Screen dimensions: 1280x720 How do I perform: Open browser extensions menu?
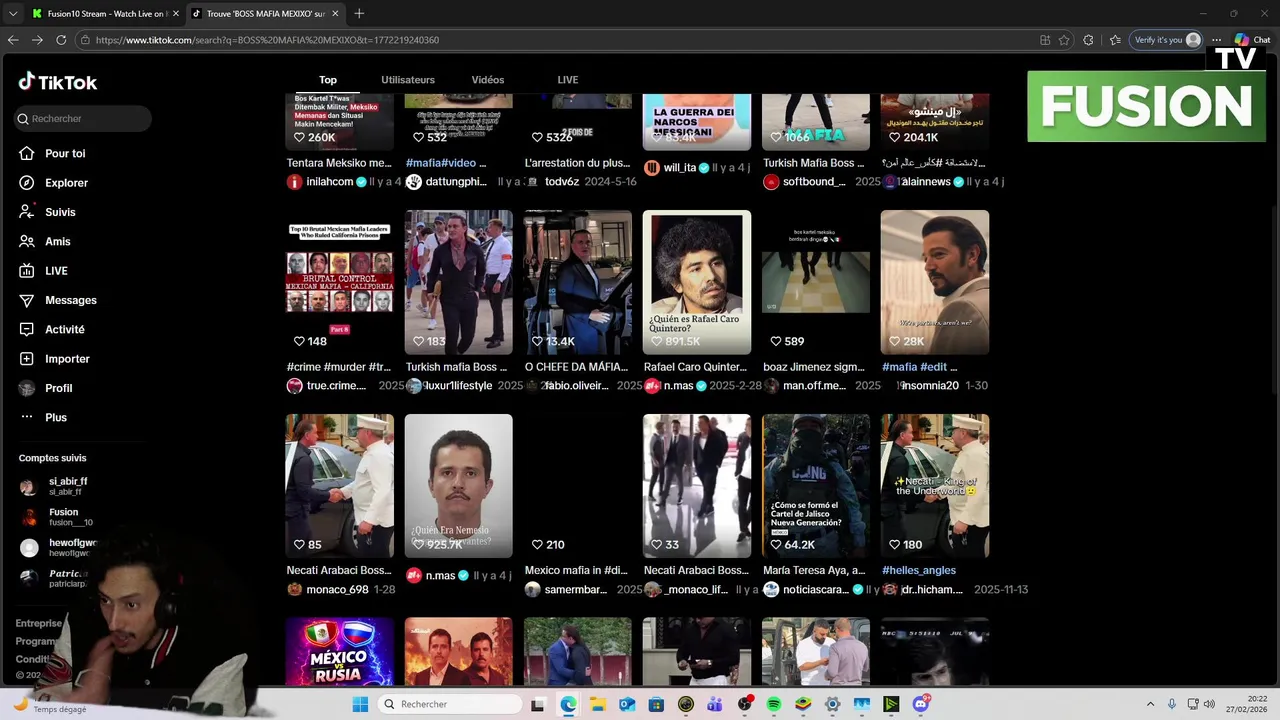[x=1089, y=40]
